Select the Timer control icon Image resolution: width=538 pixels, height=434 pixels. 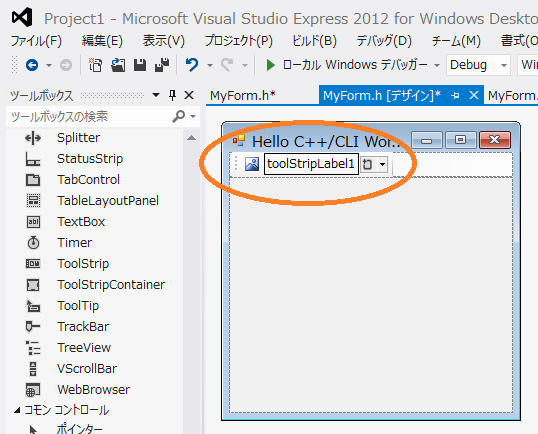pyautogui.click(x=33, y=243)
